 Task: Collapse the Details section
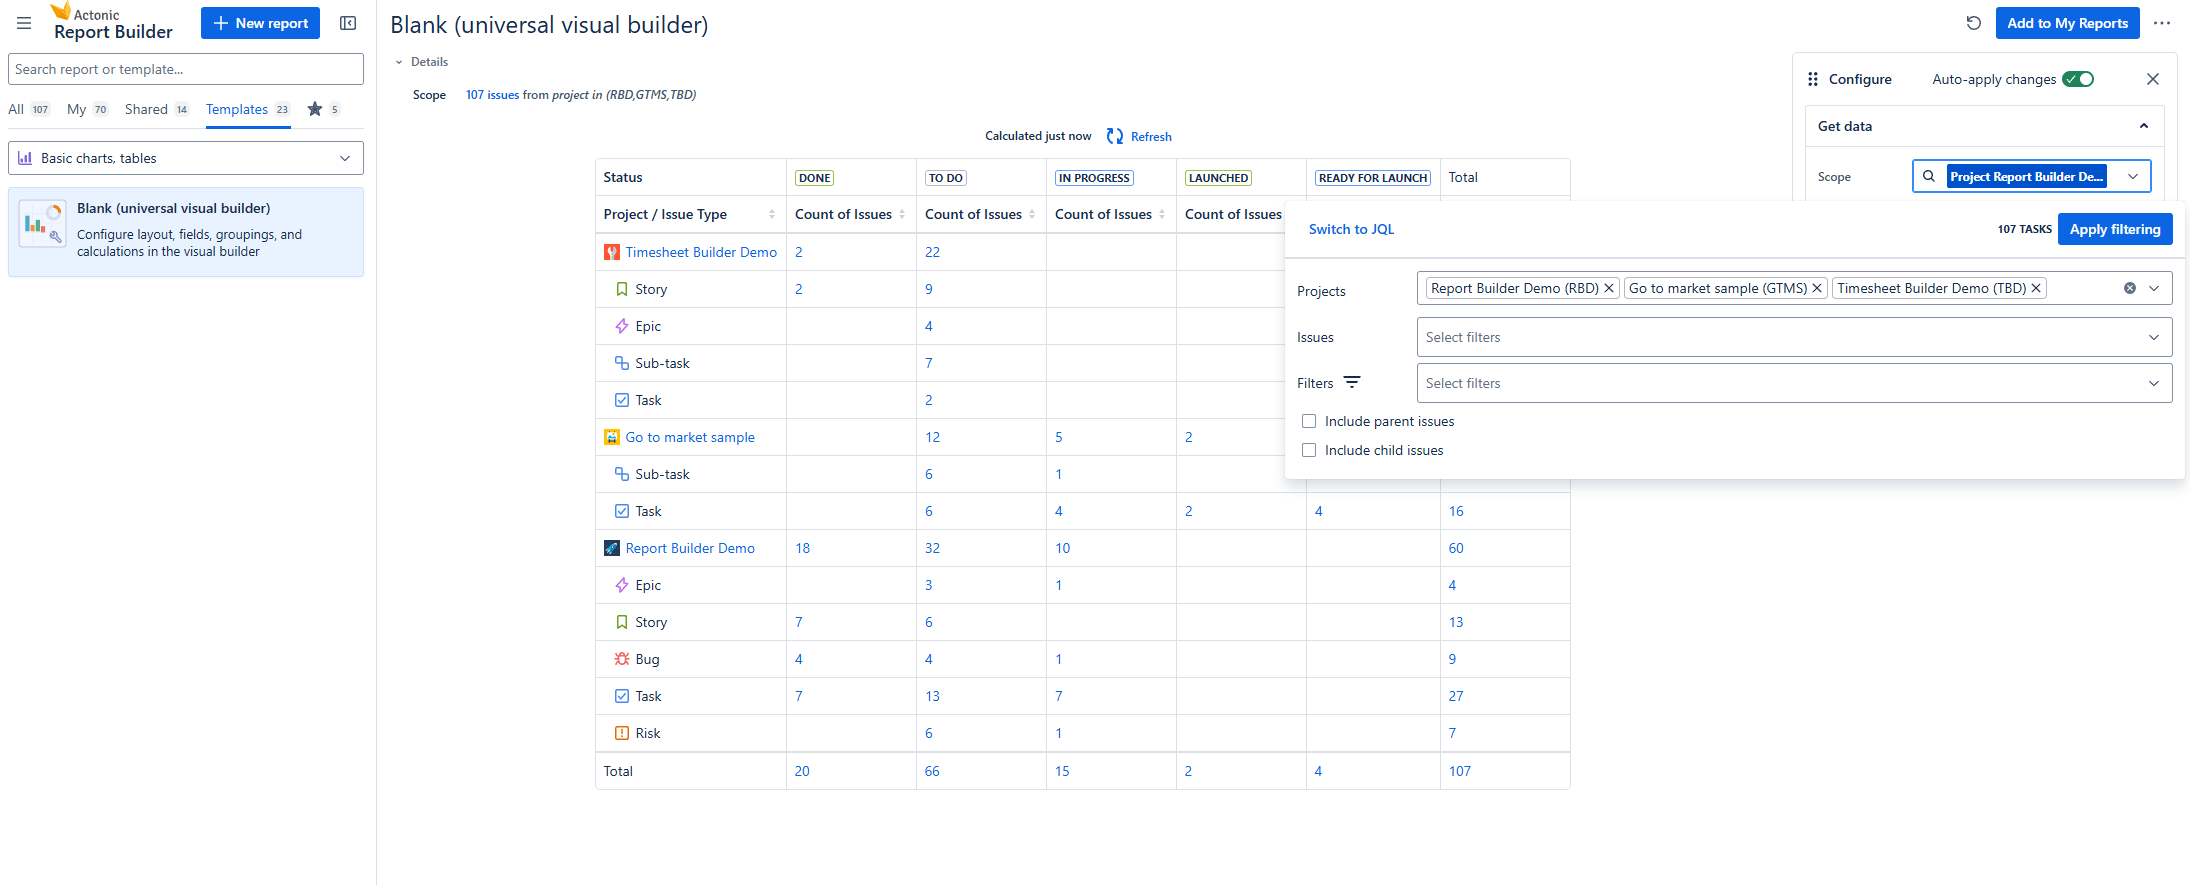click(399, 62)
